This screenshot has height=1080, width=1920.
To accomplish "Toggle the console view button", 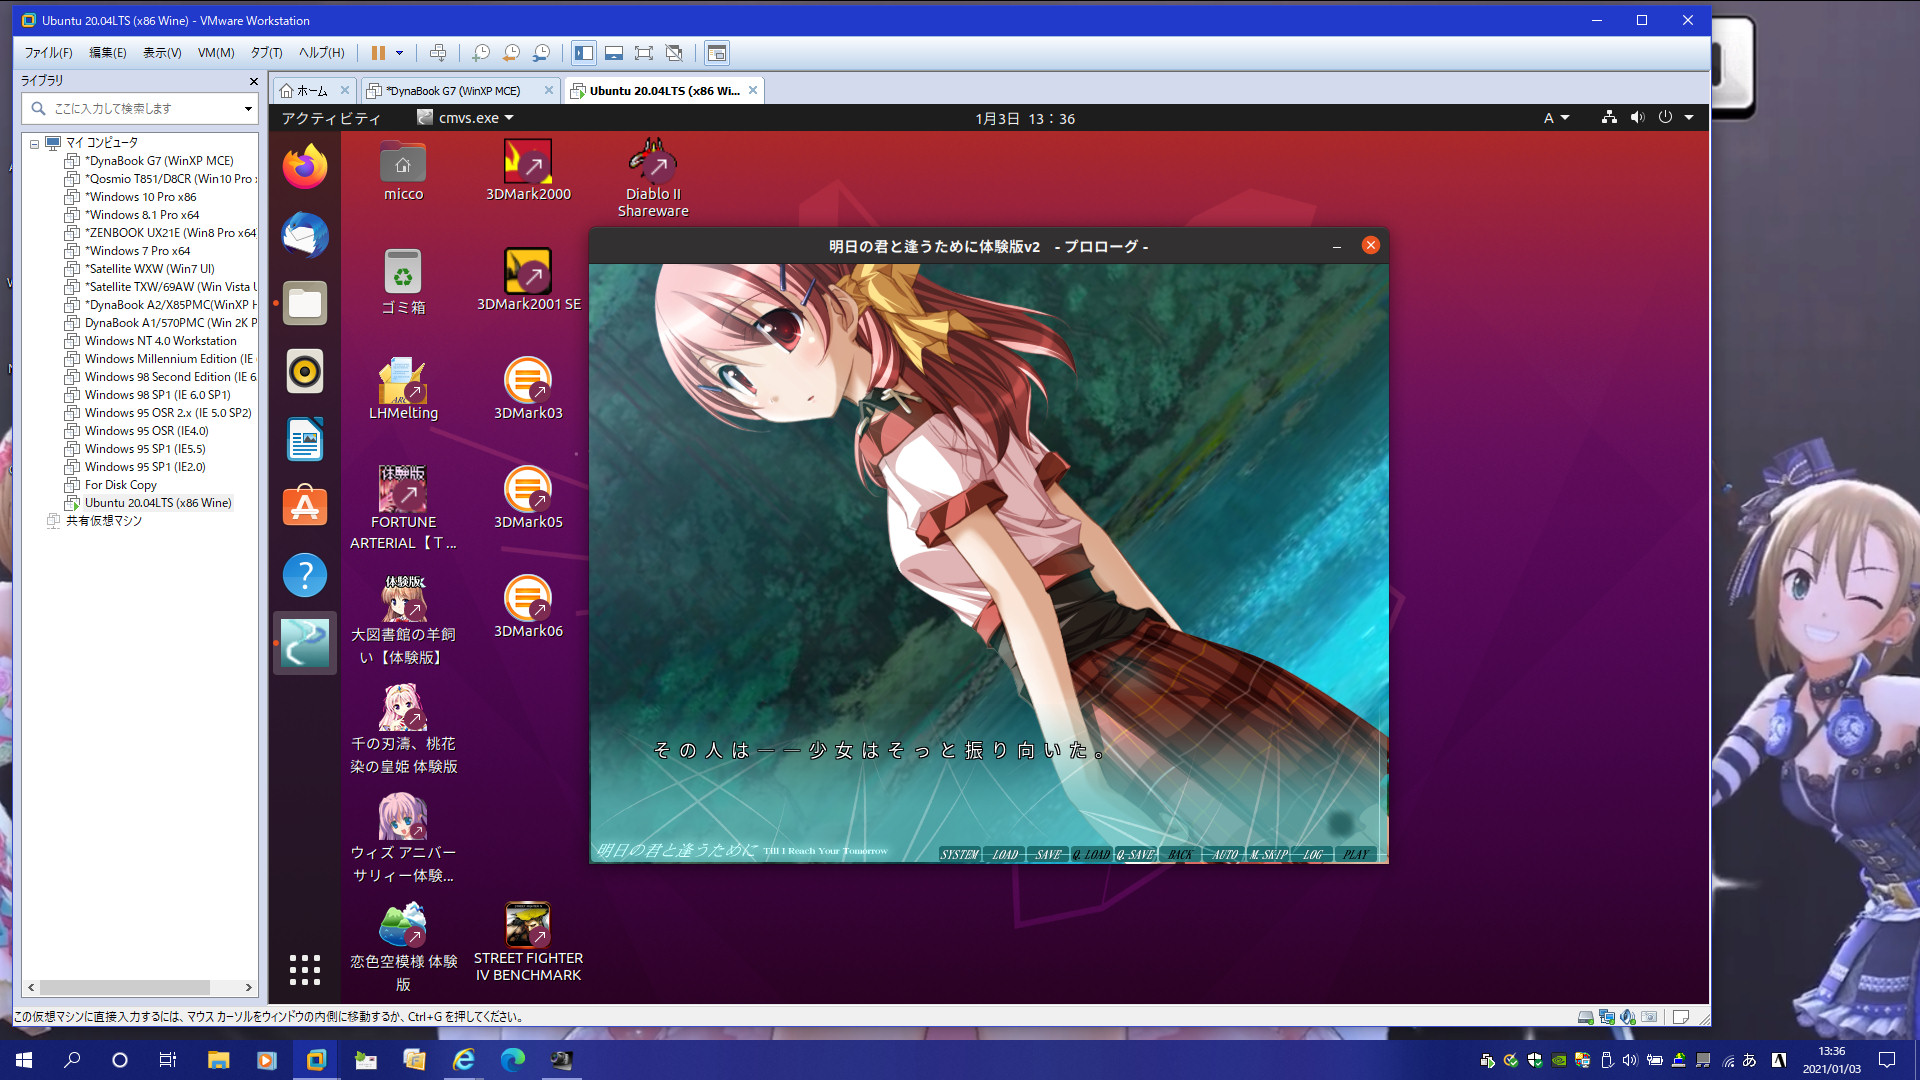I will pyautogui.click(x=717, y=53).
